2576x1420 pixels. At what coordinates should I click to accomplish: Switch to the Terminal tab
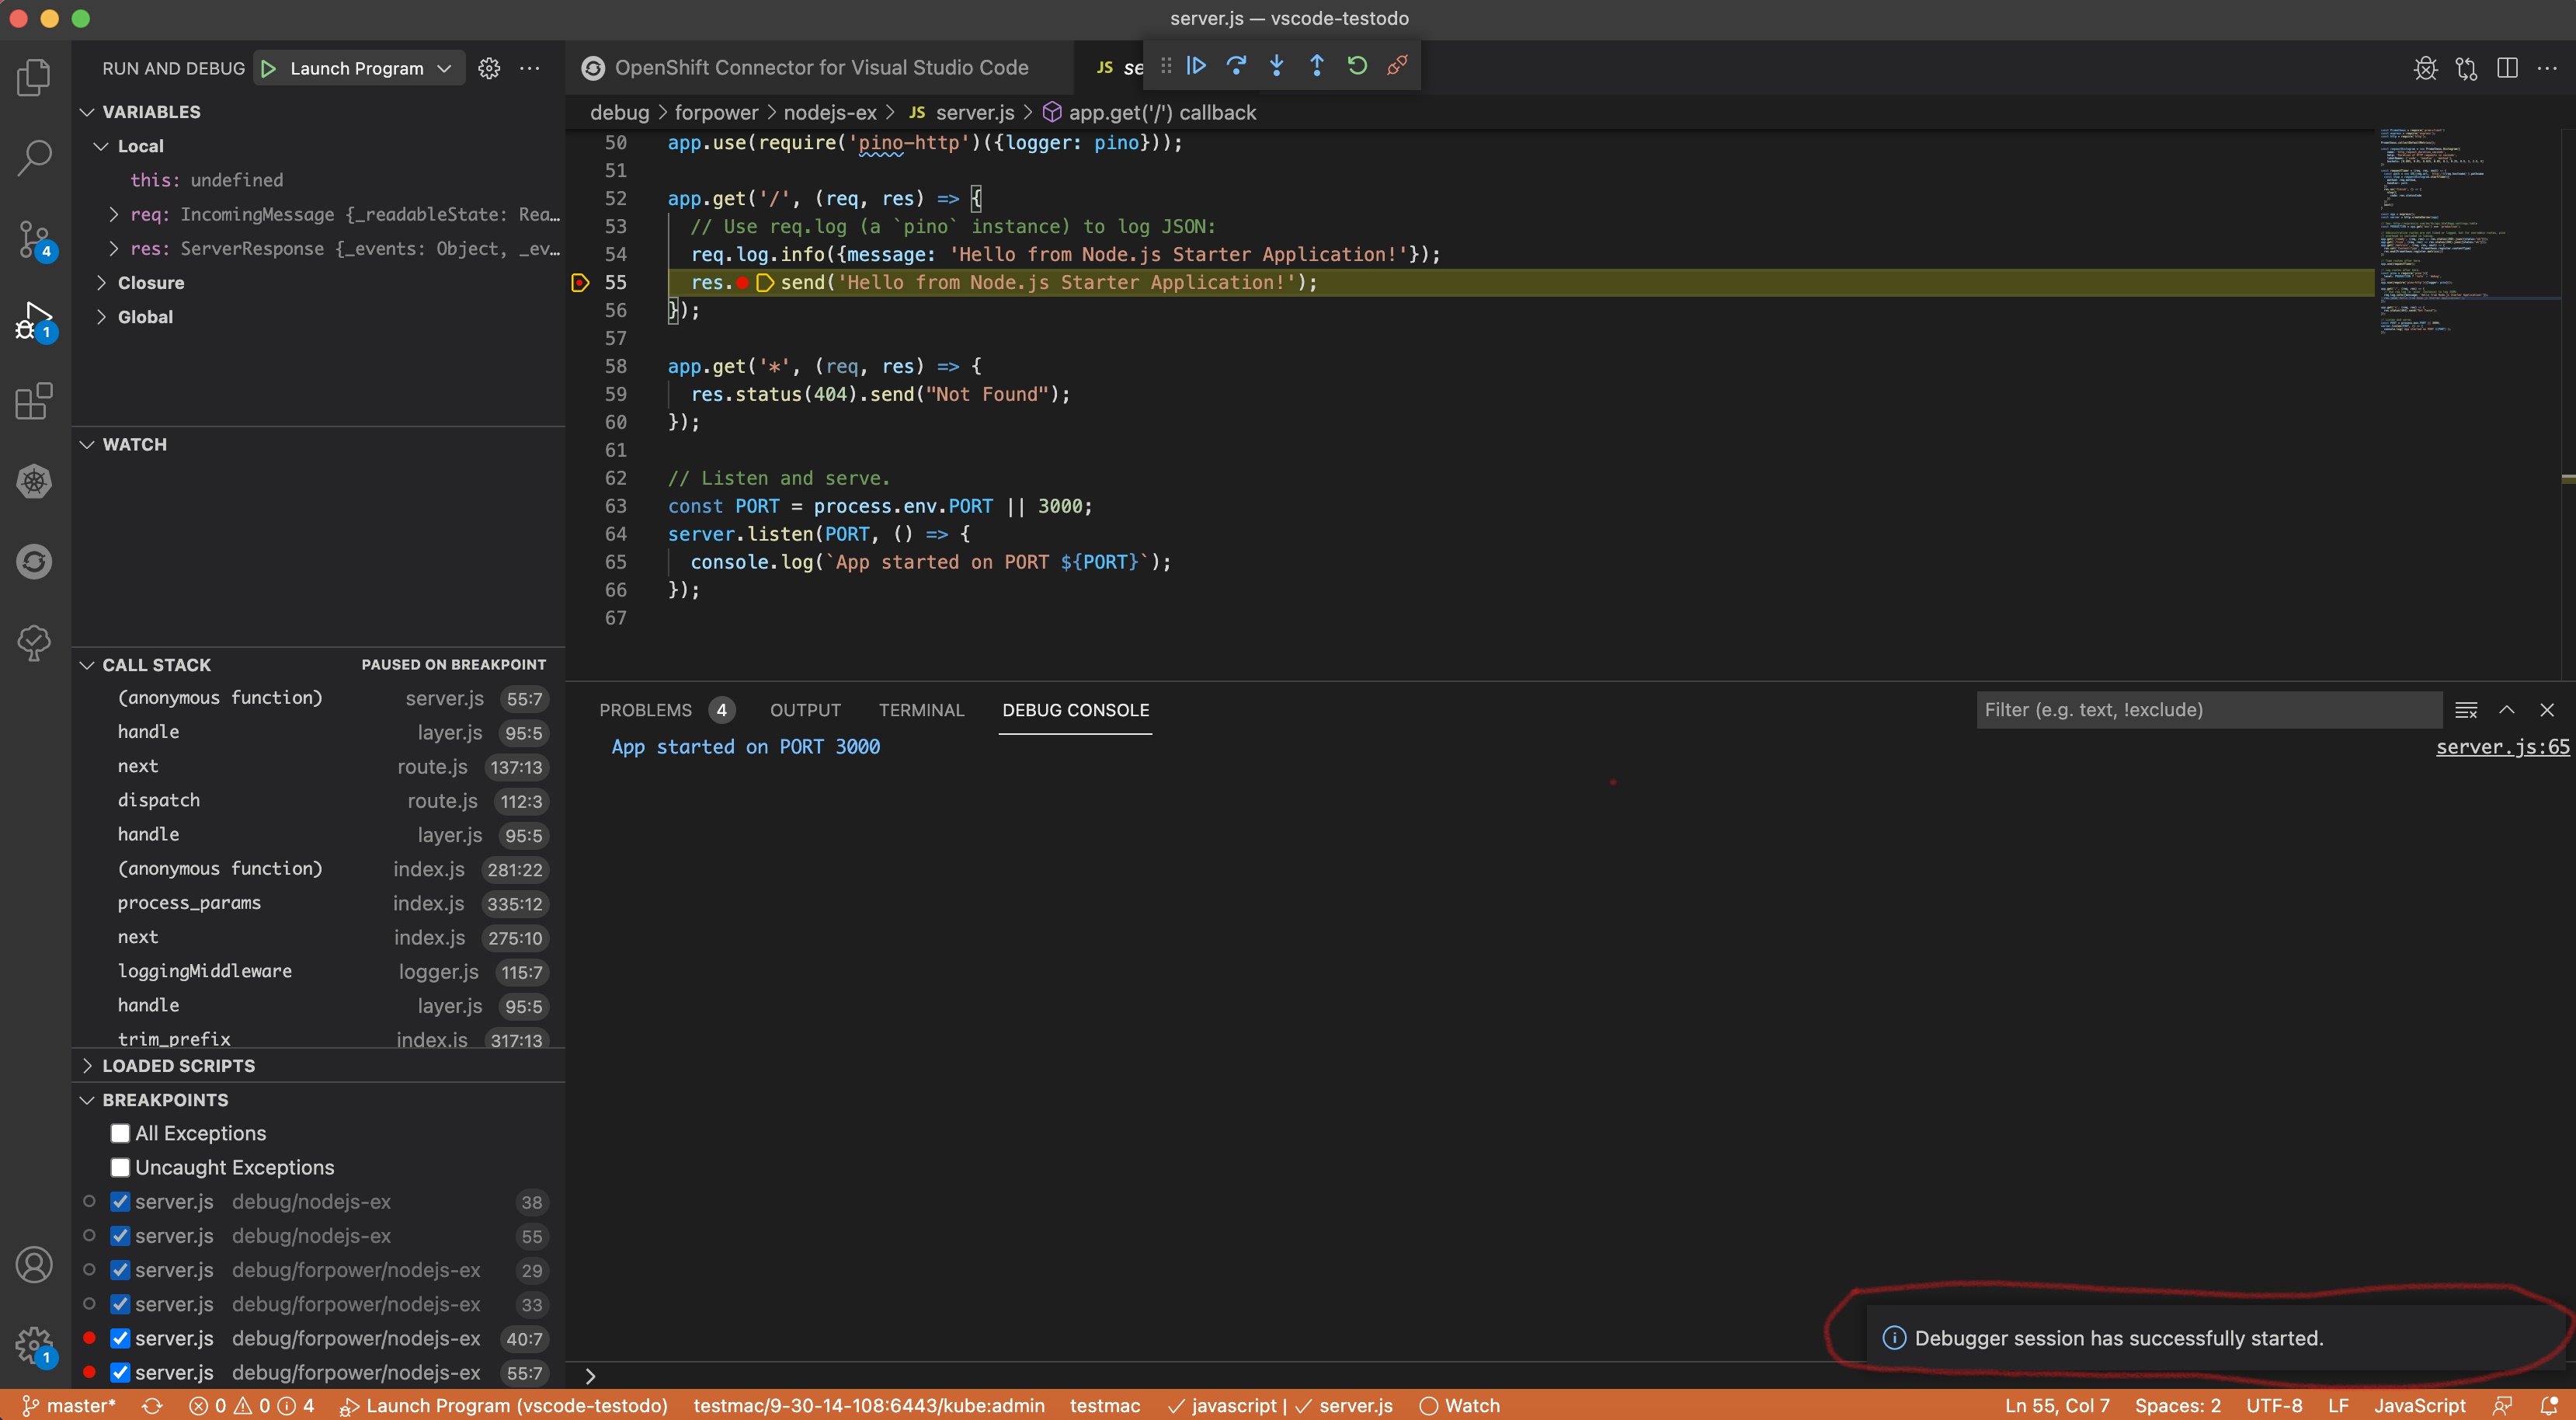[x=921, y=710]
